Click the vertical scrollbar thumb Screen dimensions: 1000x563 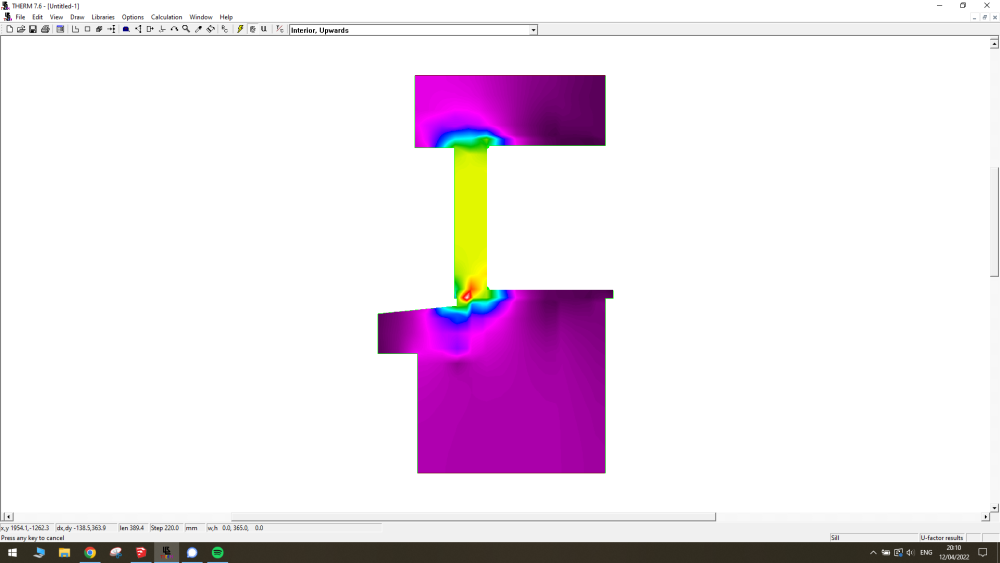pos(994,221)
